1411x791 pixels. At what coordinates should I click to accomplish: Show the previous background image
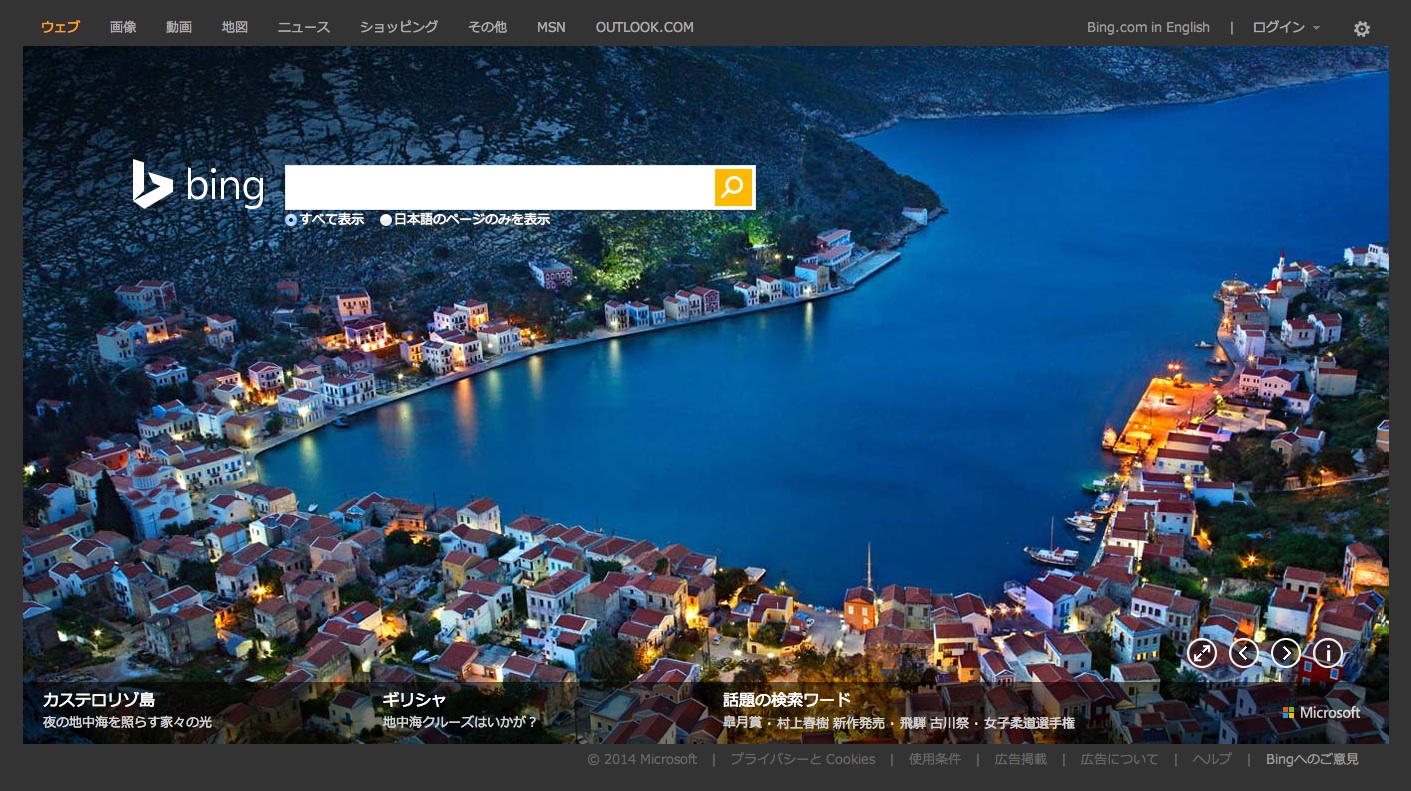[x=1243, y=654]
